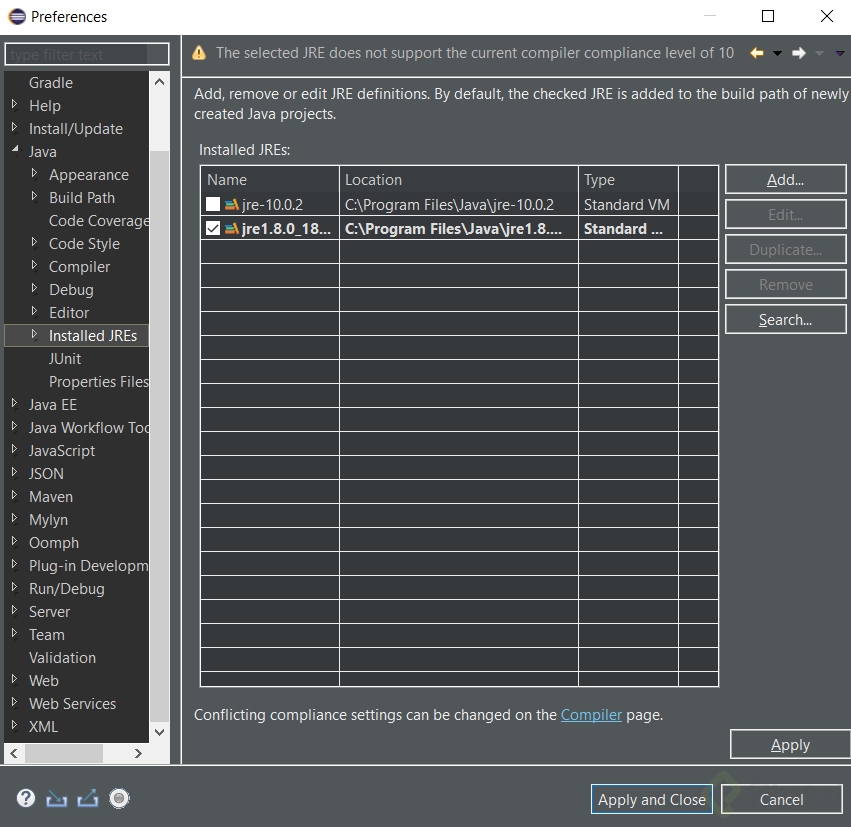This screenshot has height=827, width=851.
Task: Expand the Editor node under Java
Action: [x=35, y=311]
